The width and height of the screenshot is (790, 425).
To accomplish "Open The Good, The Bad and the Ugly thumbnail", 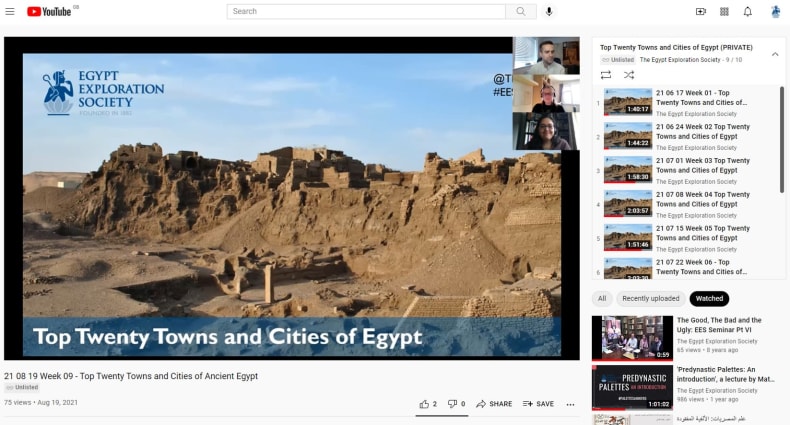I will [632, 338].
